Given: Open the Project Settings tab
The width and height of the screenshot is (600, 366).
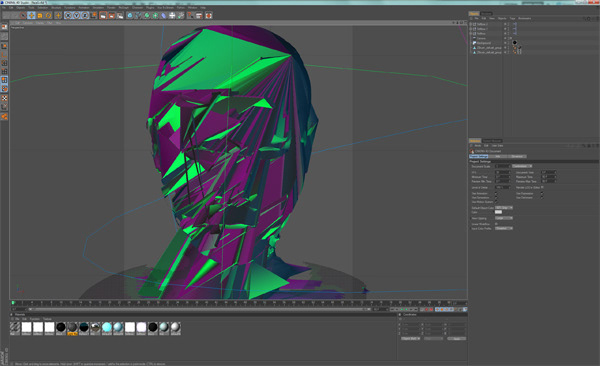Looking at the screenshot, I should coord(479,156).
